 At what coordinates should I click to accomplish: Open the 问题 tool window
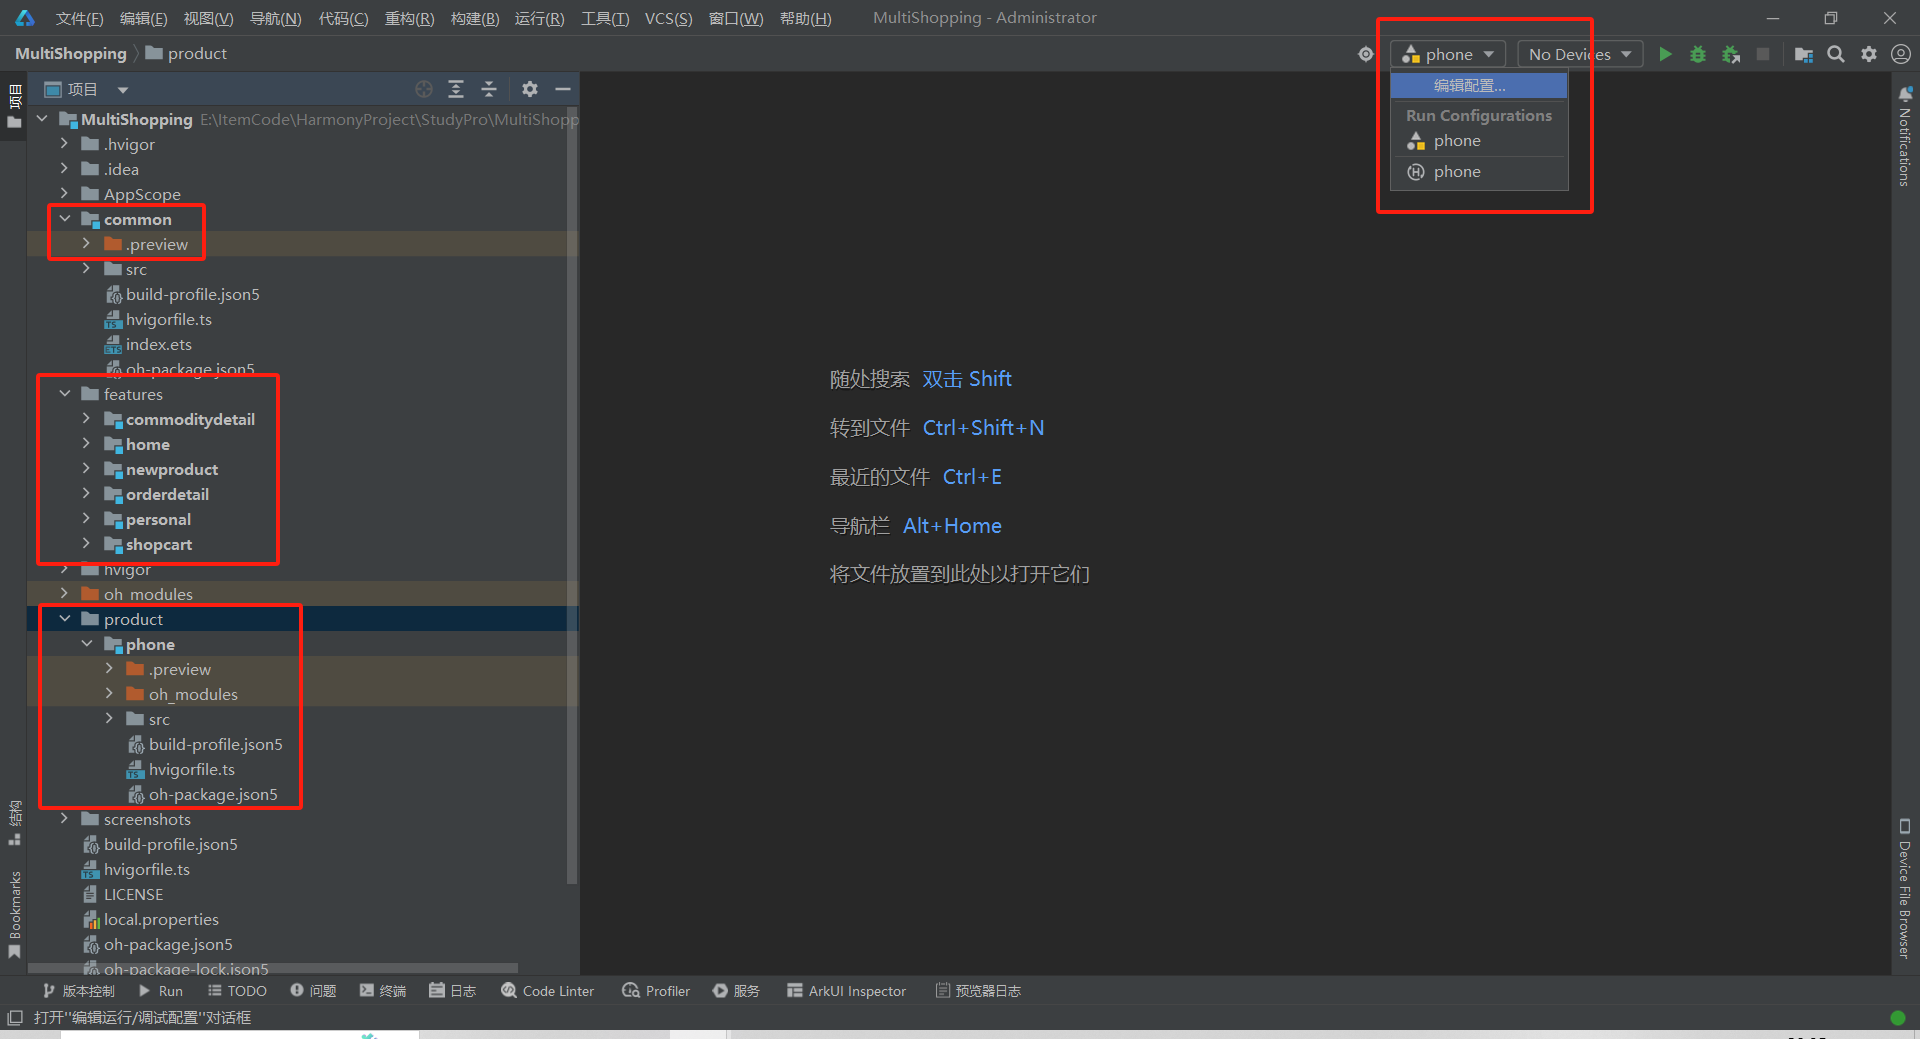click(313, 991)
